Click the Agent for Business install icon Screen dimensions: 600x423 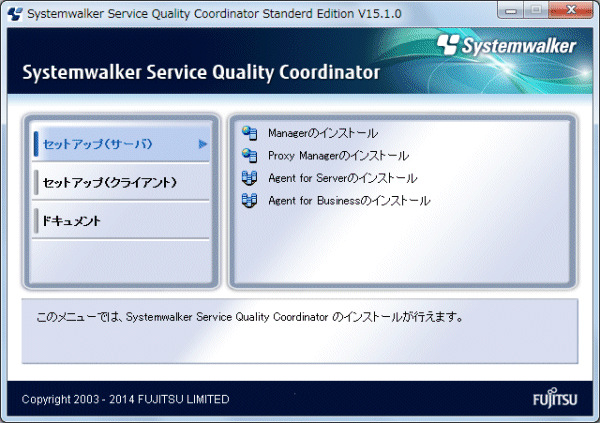(249, 201)
